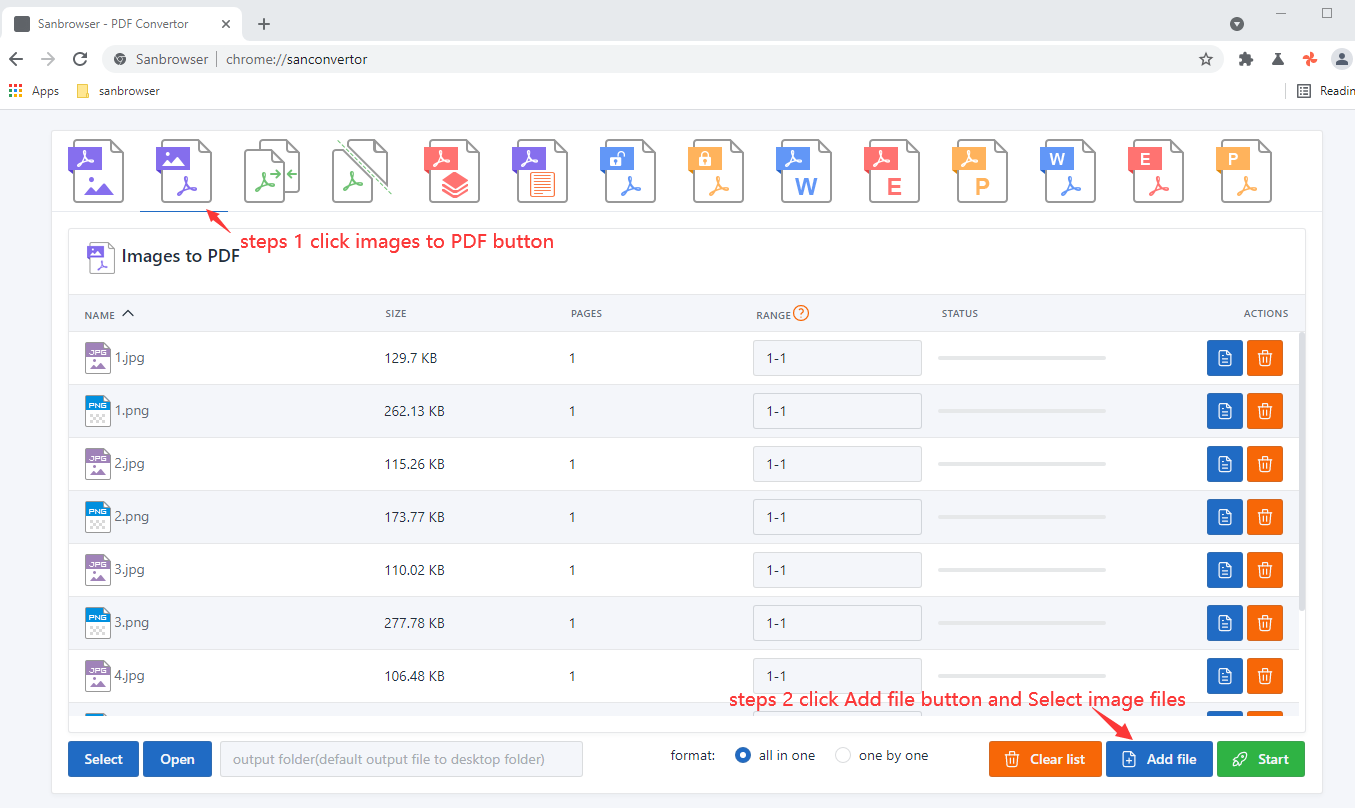
Task: Open the Merge PDF tool
Action: pos(272,170)
